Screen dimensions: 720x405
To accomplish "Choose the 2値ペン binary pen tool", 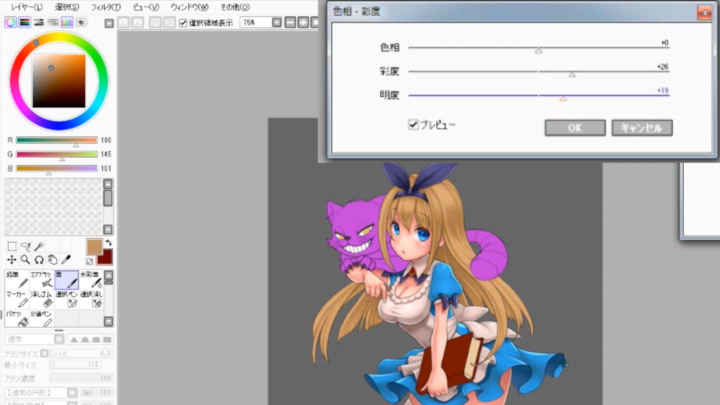I will coord(42,319).
